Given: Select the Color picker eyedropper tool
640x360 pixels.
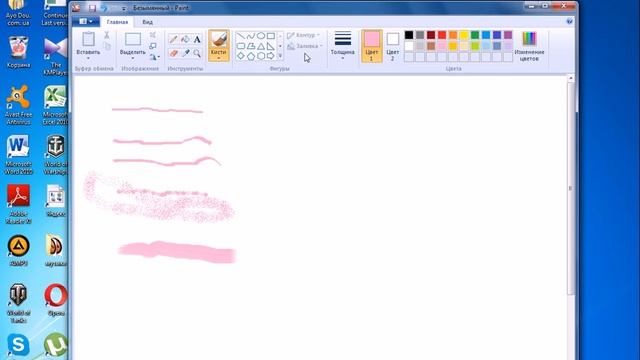Looking at the screenshot, I should click(185, 53).
